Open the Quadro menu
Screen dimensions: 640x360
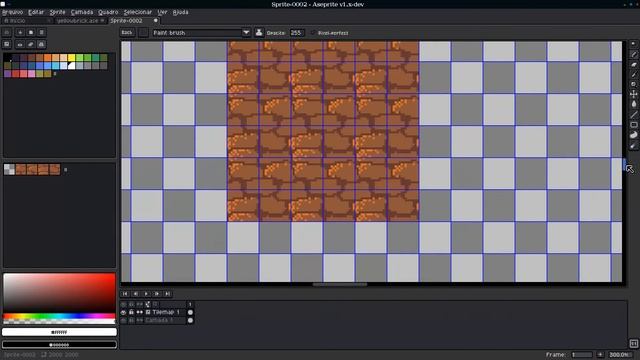(x=108, y=12)
